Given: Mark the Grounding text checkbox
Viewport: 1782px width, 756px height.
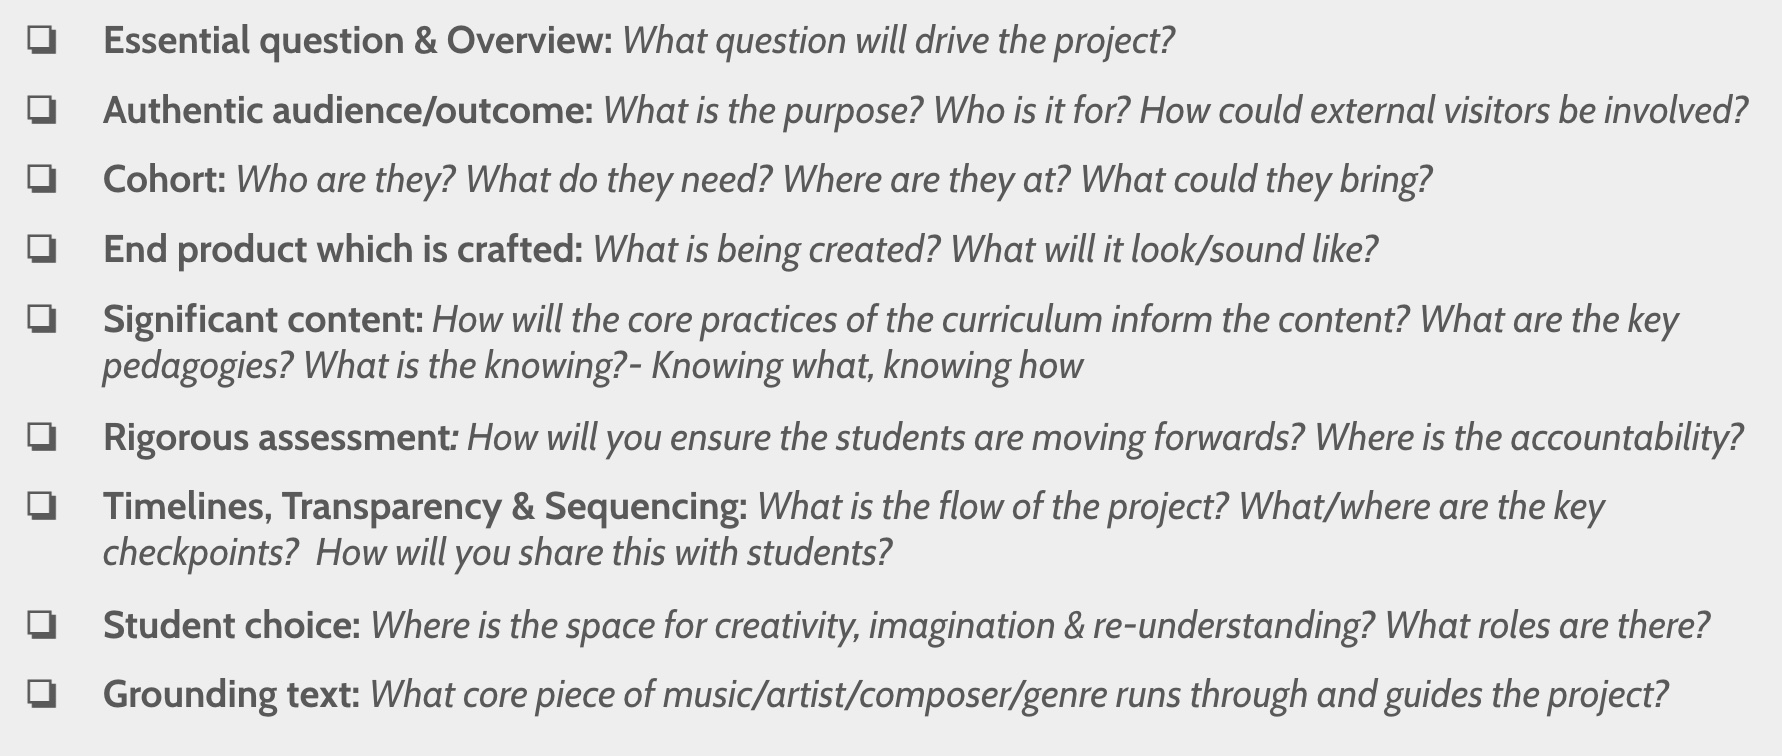Looking at the screenshot, I should tap(42, 694).
